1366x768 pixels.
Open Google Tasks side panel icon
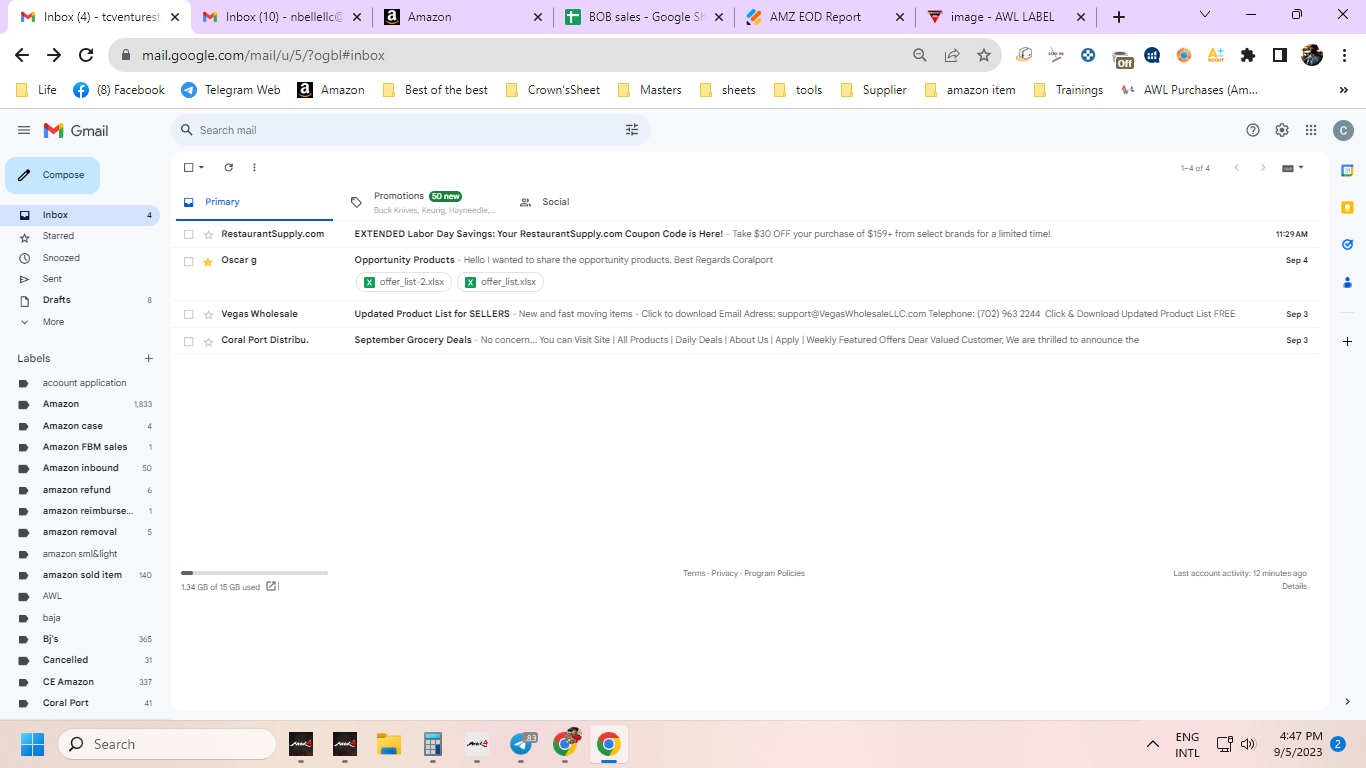click(1347, 244)
